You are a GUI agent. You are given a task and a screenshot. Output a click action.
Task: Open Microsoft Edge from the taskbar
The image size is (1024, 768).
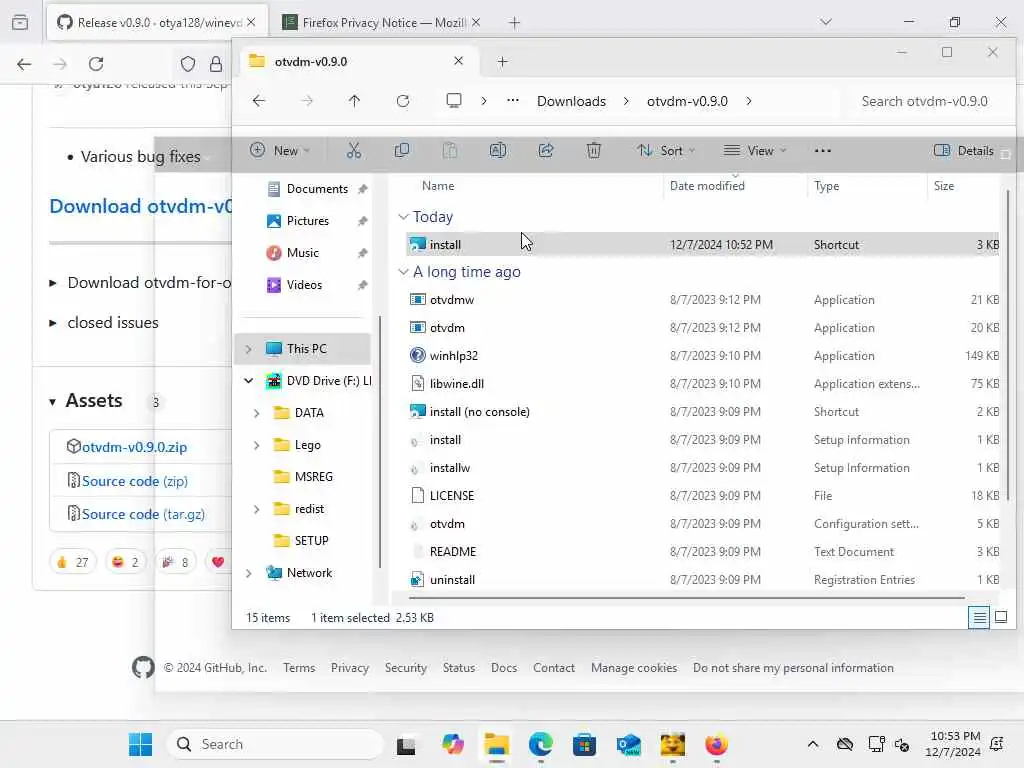540,744
